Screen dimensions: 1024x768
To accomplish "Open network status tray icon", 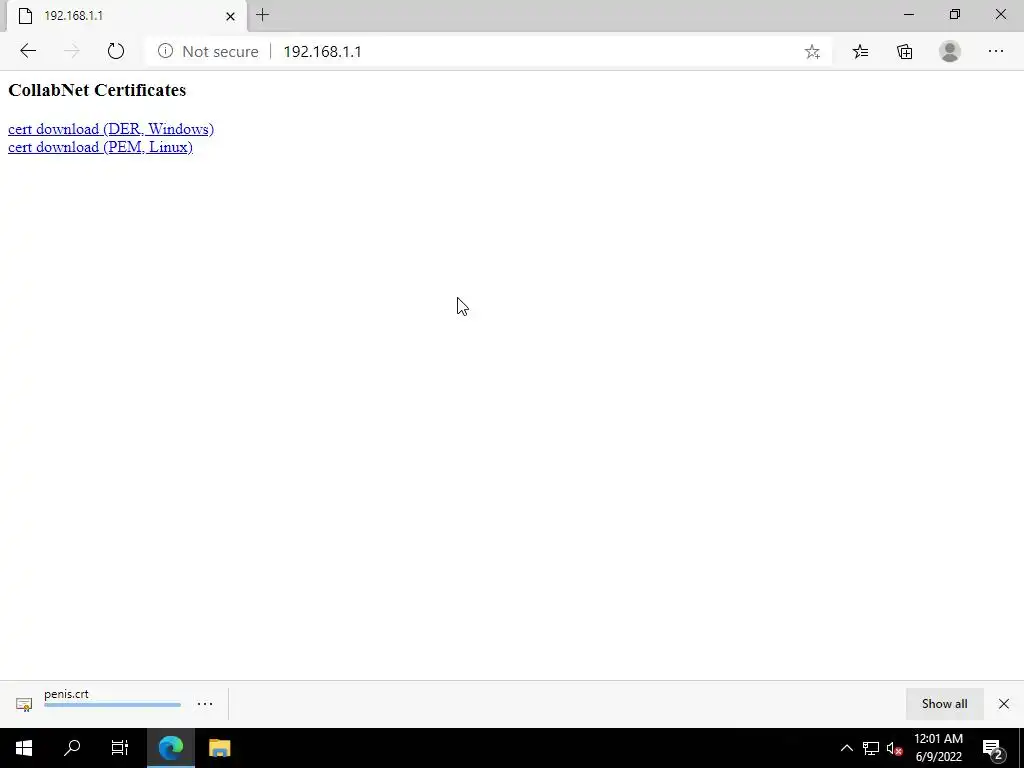I will tap(871, 748).
